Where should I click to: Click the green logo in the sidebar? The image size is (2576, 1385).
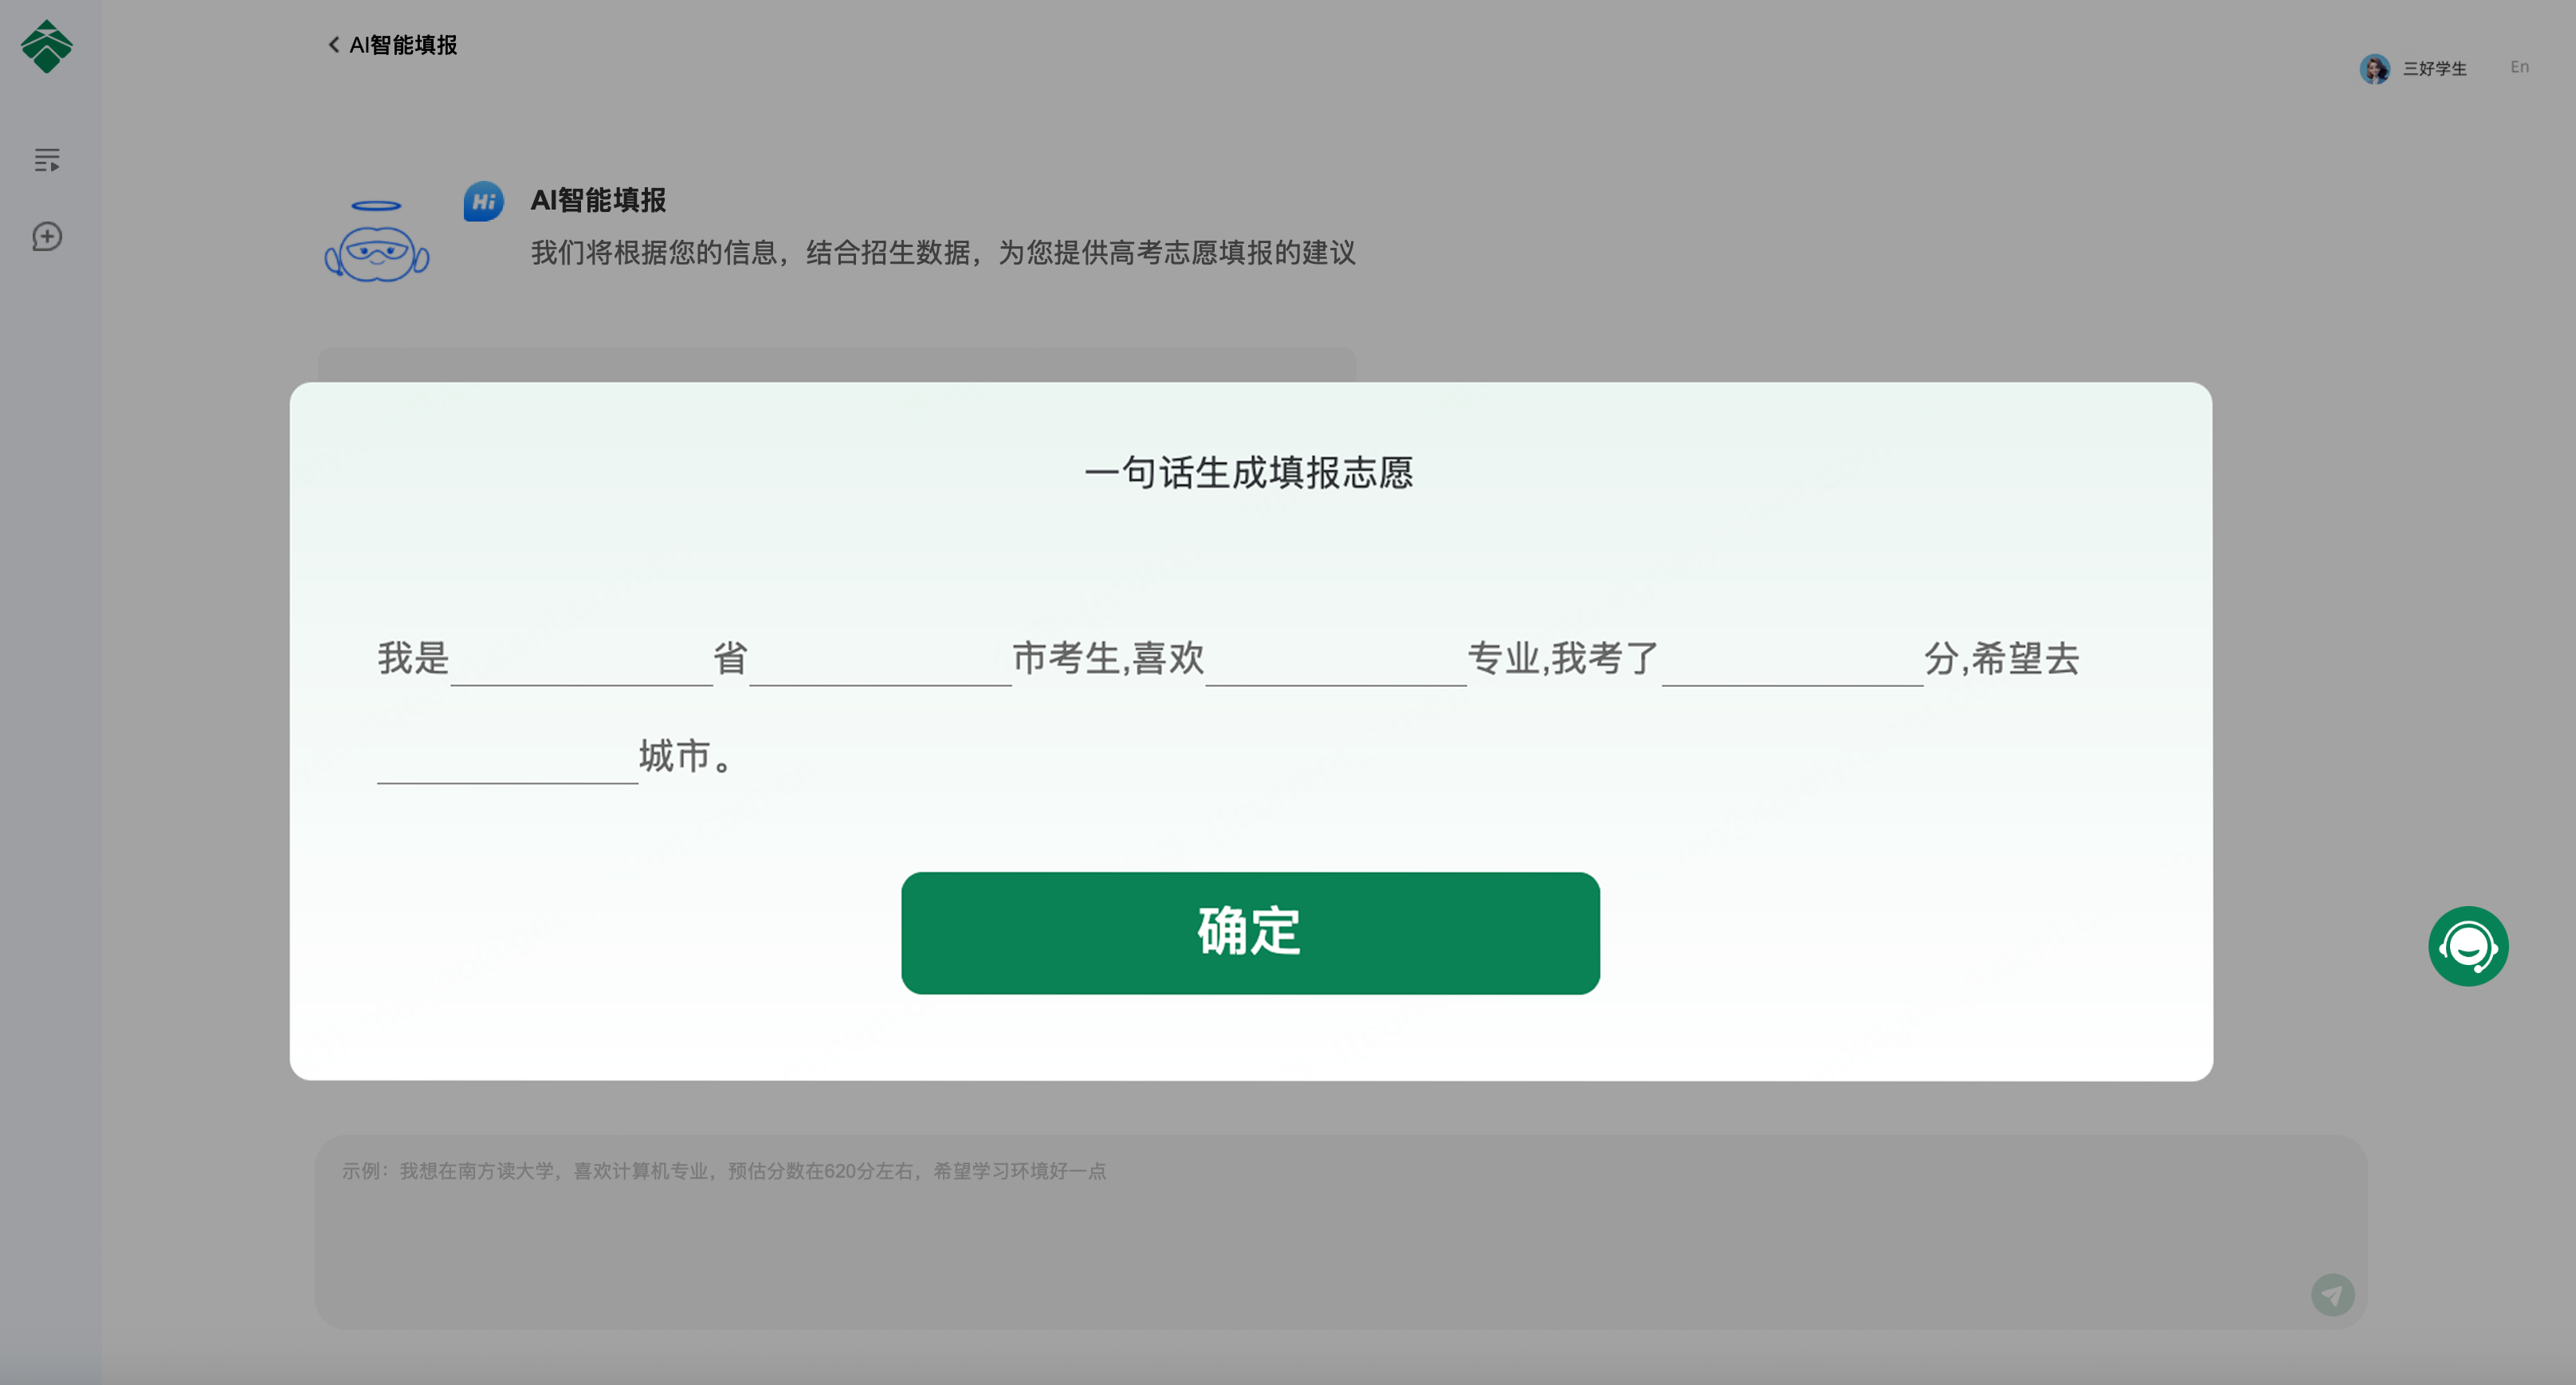coord(46,47)
